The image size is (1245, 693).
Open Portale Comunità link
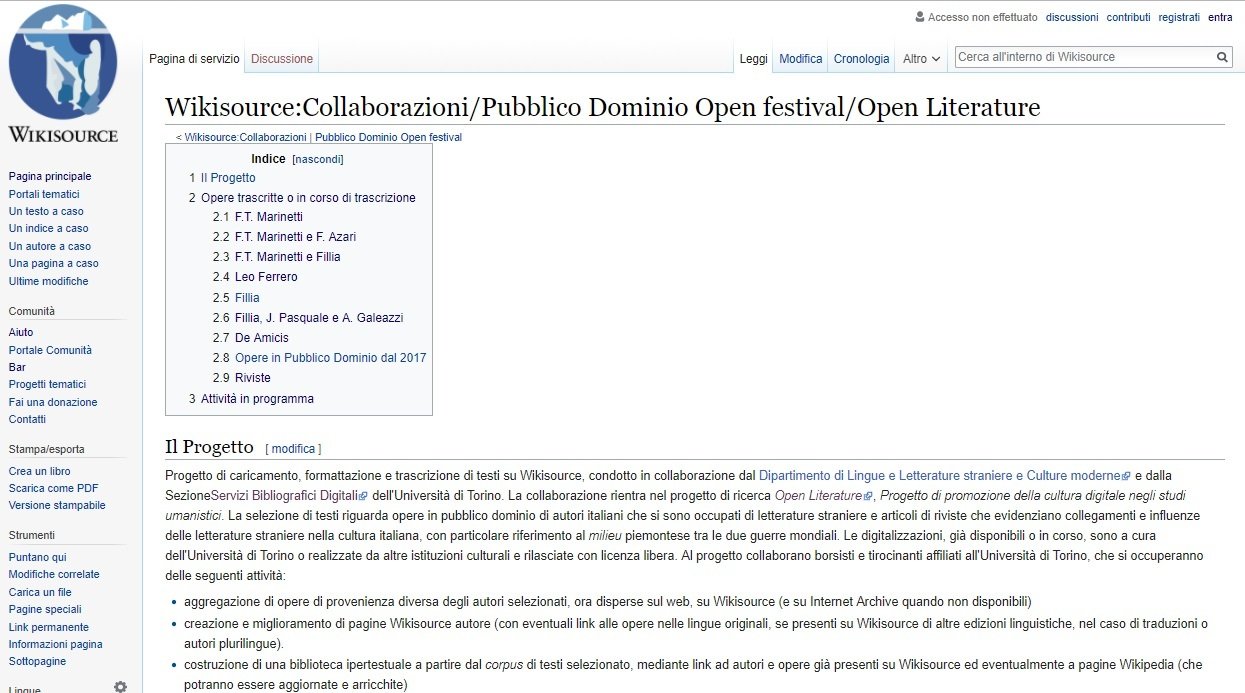50,350
